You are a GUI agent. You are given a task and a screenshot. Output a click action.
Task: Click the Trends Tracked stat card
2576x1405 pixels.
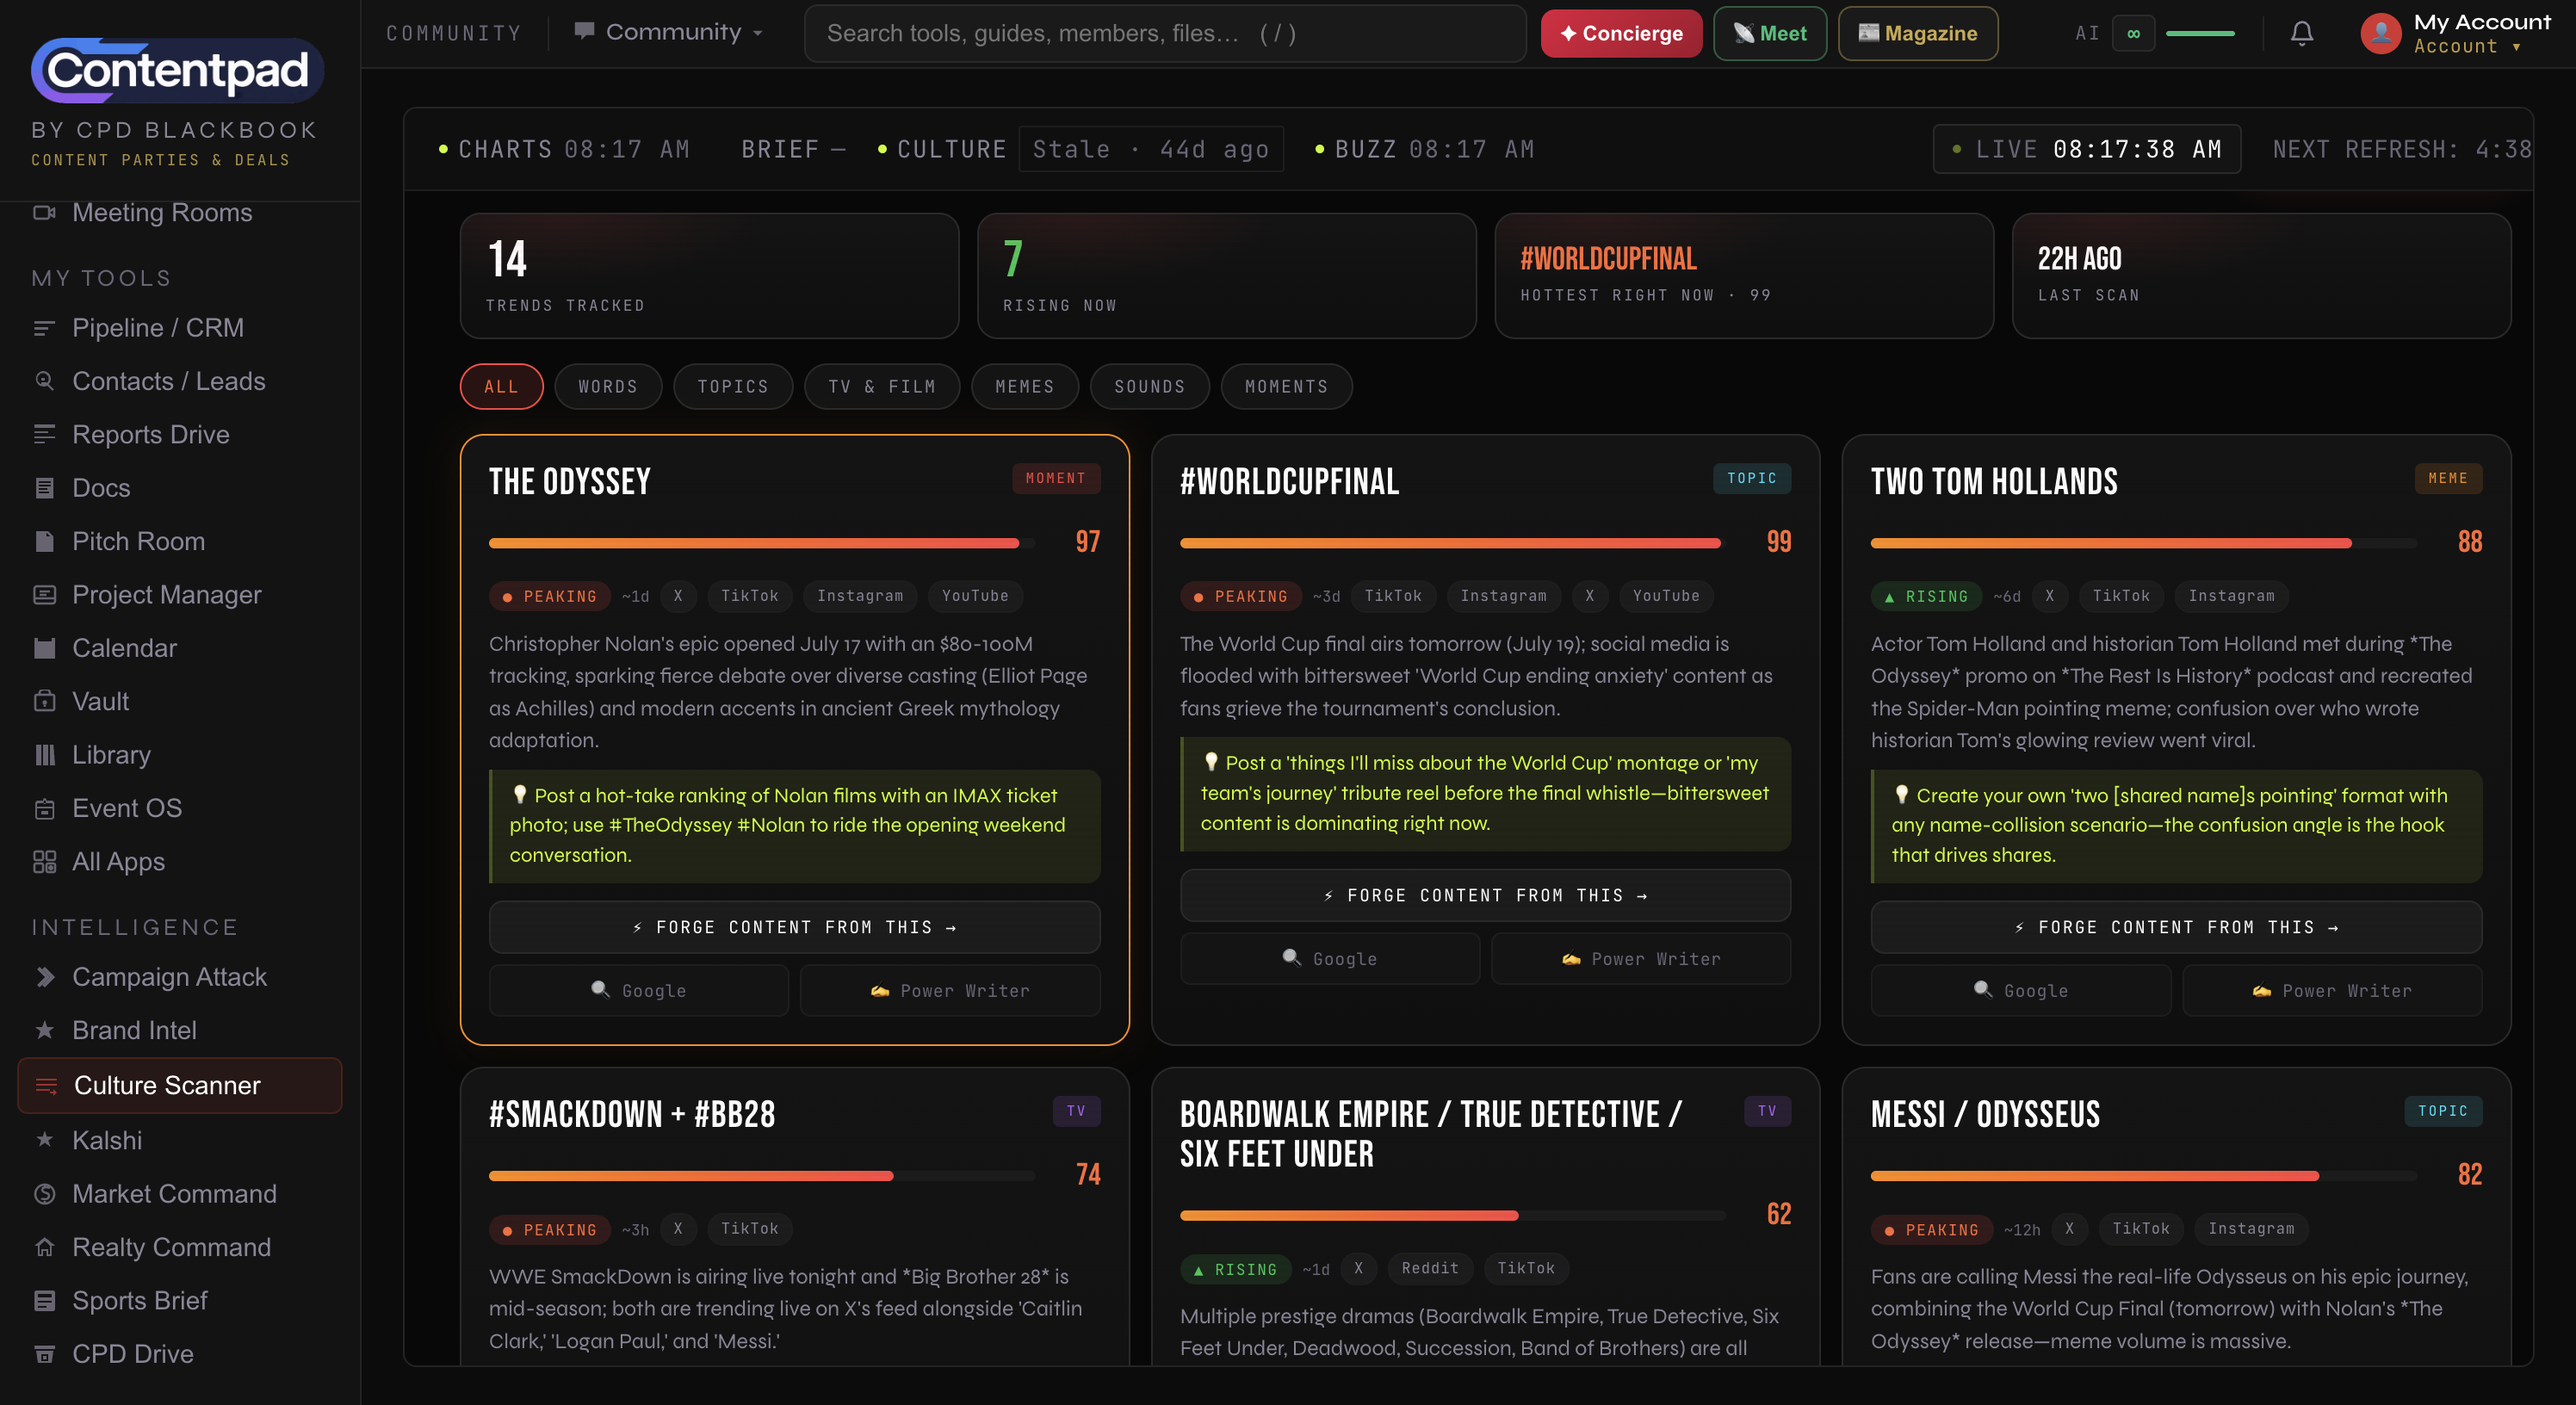click(x=709, y=275)
